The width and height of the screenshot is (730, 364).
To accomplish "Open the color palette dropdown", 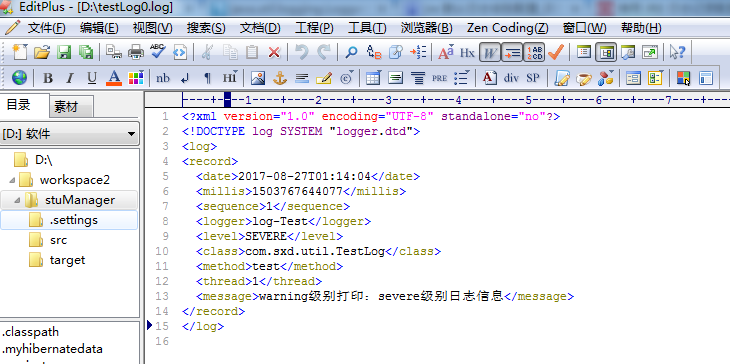I will [x=136, y=78].
